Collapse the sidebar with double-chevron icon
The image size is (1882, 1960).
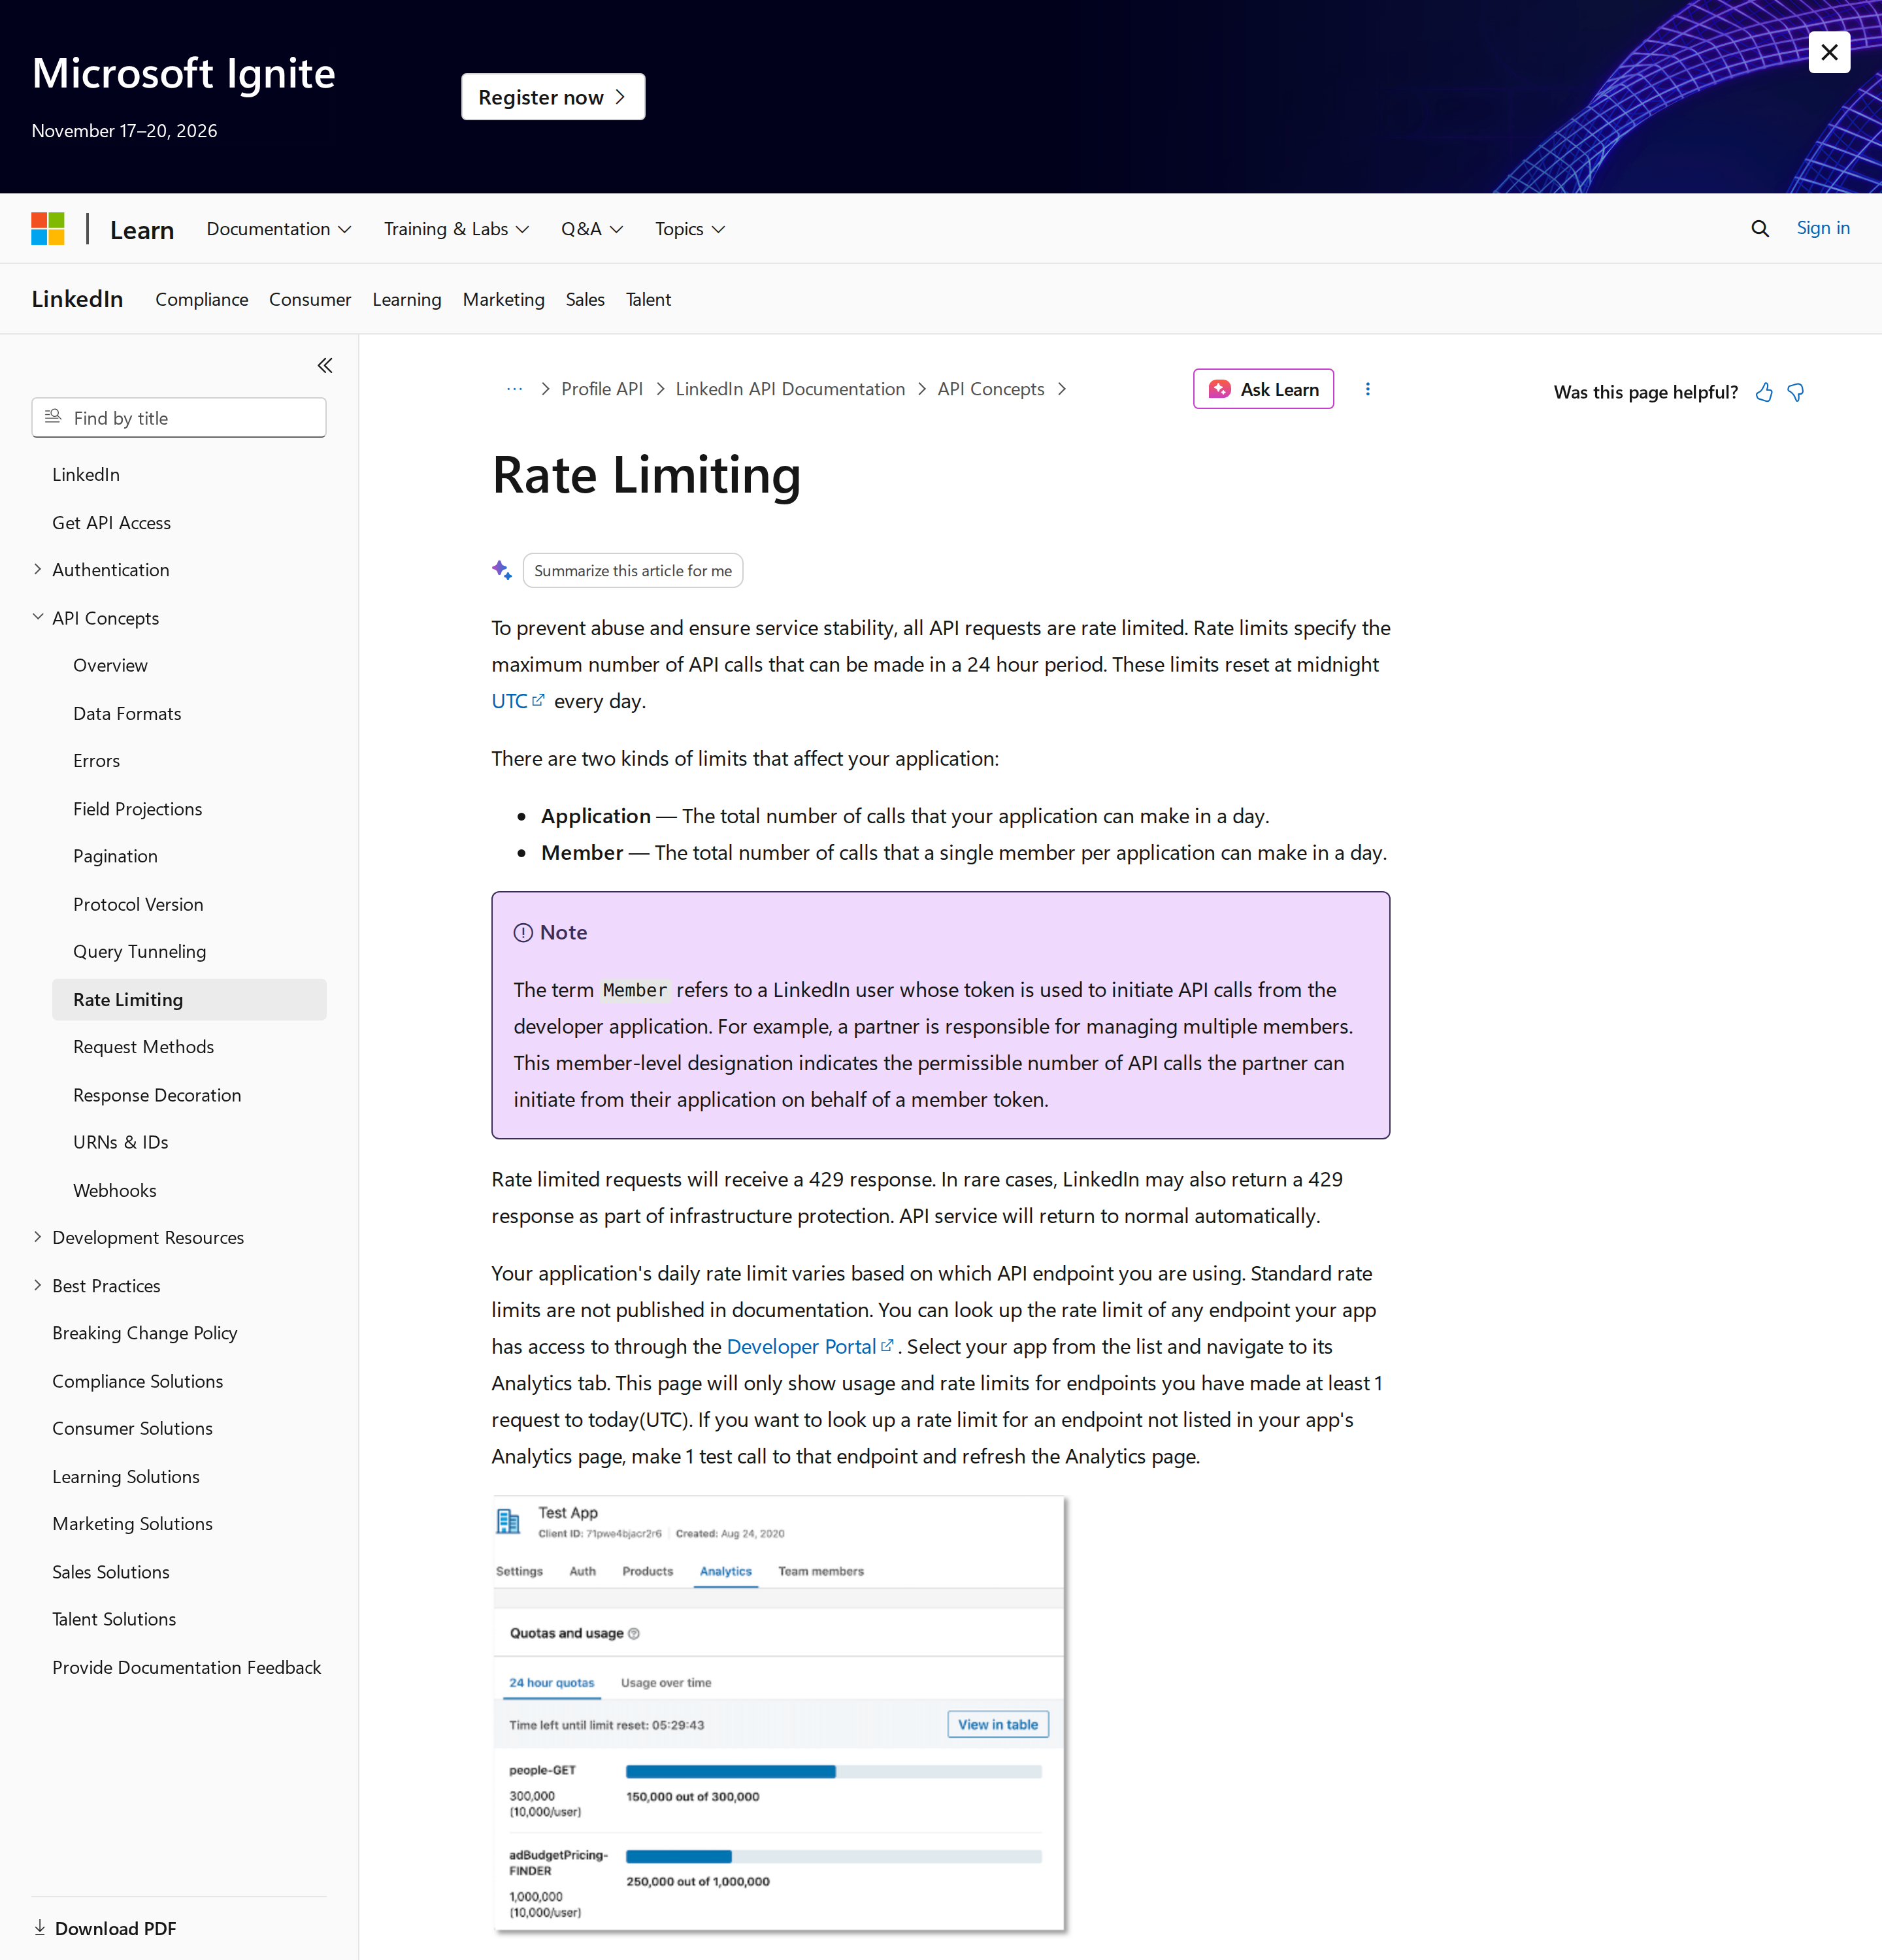[x=325, y=365]
